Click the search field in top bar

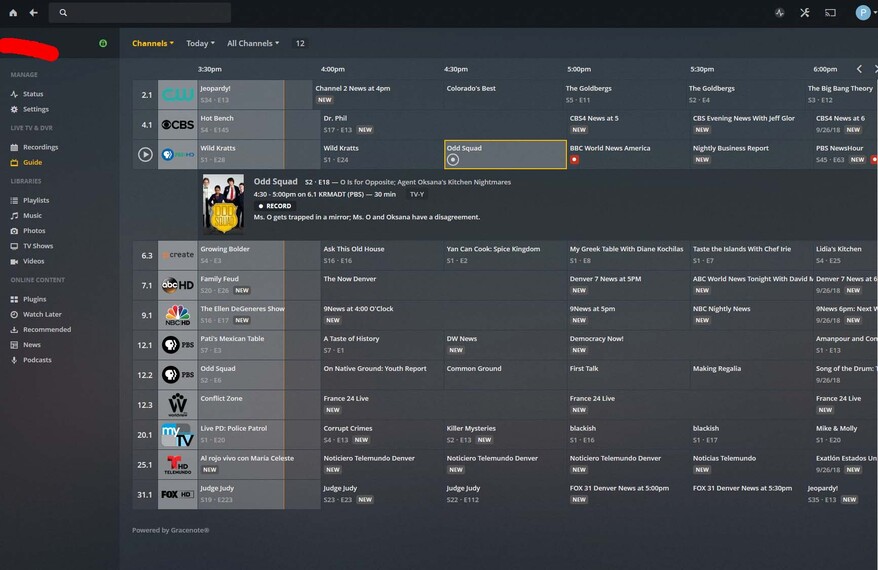(x=140, y=12)
